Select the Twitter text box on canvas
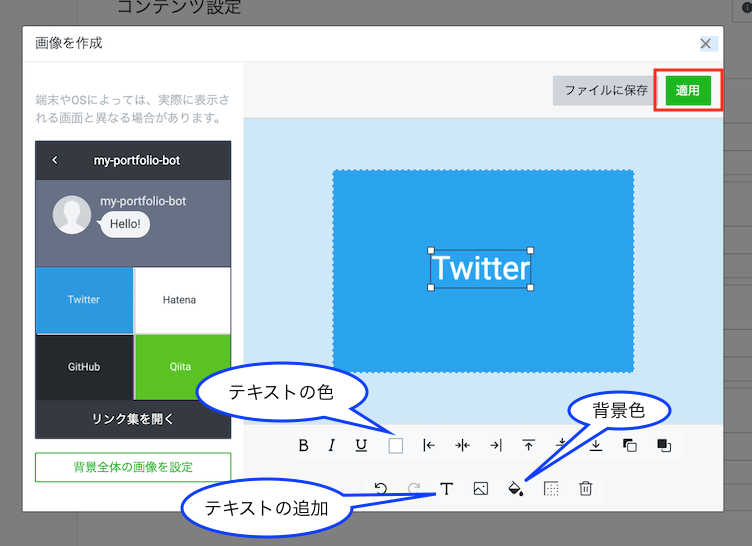The width and height of the screenshot is (752, 546). (481, 269)
